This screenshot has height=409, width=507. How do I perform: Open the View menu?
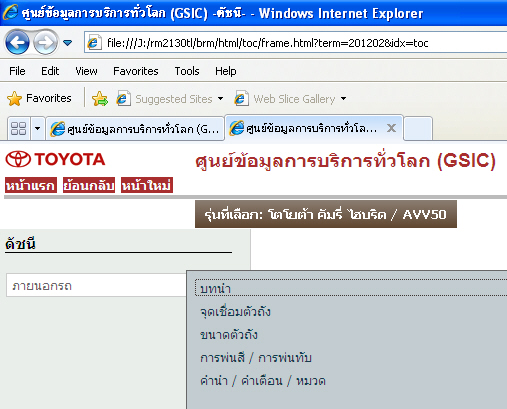[x=86, y=71]
